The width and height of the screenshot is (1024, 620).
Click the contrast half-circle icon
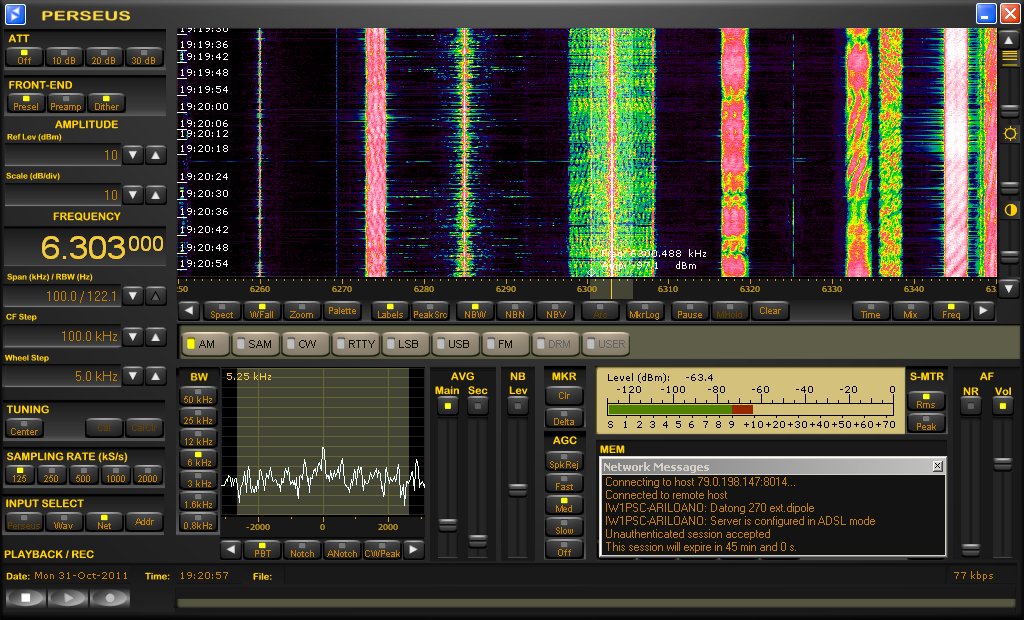tap(1010, 210)
